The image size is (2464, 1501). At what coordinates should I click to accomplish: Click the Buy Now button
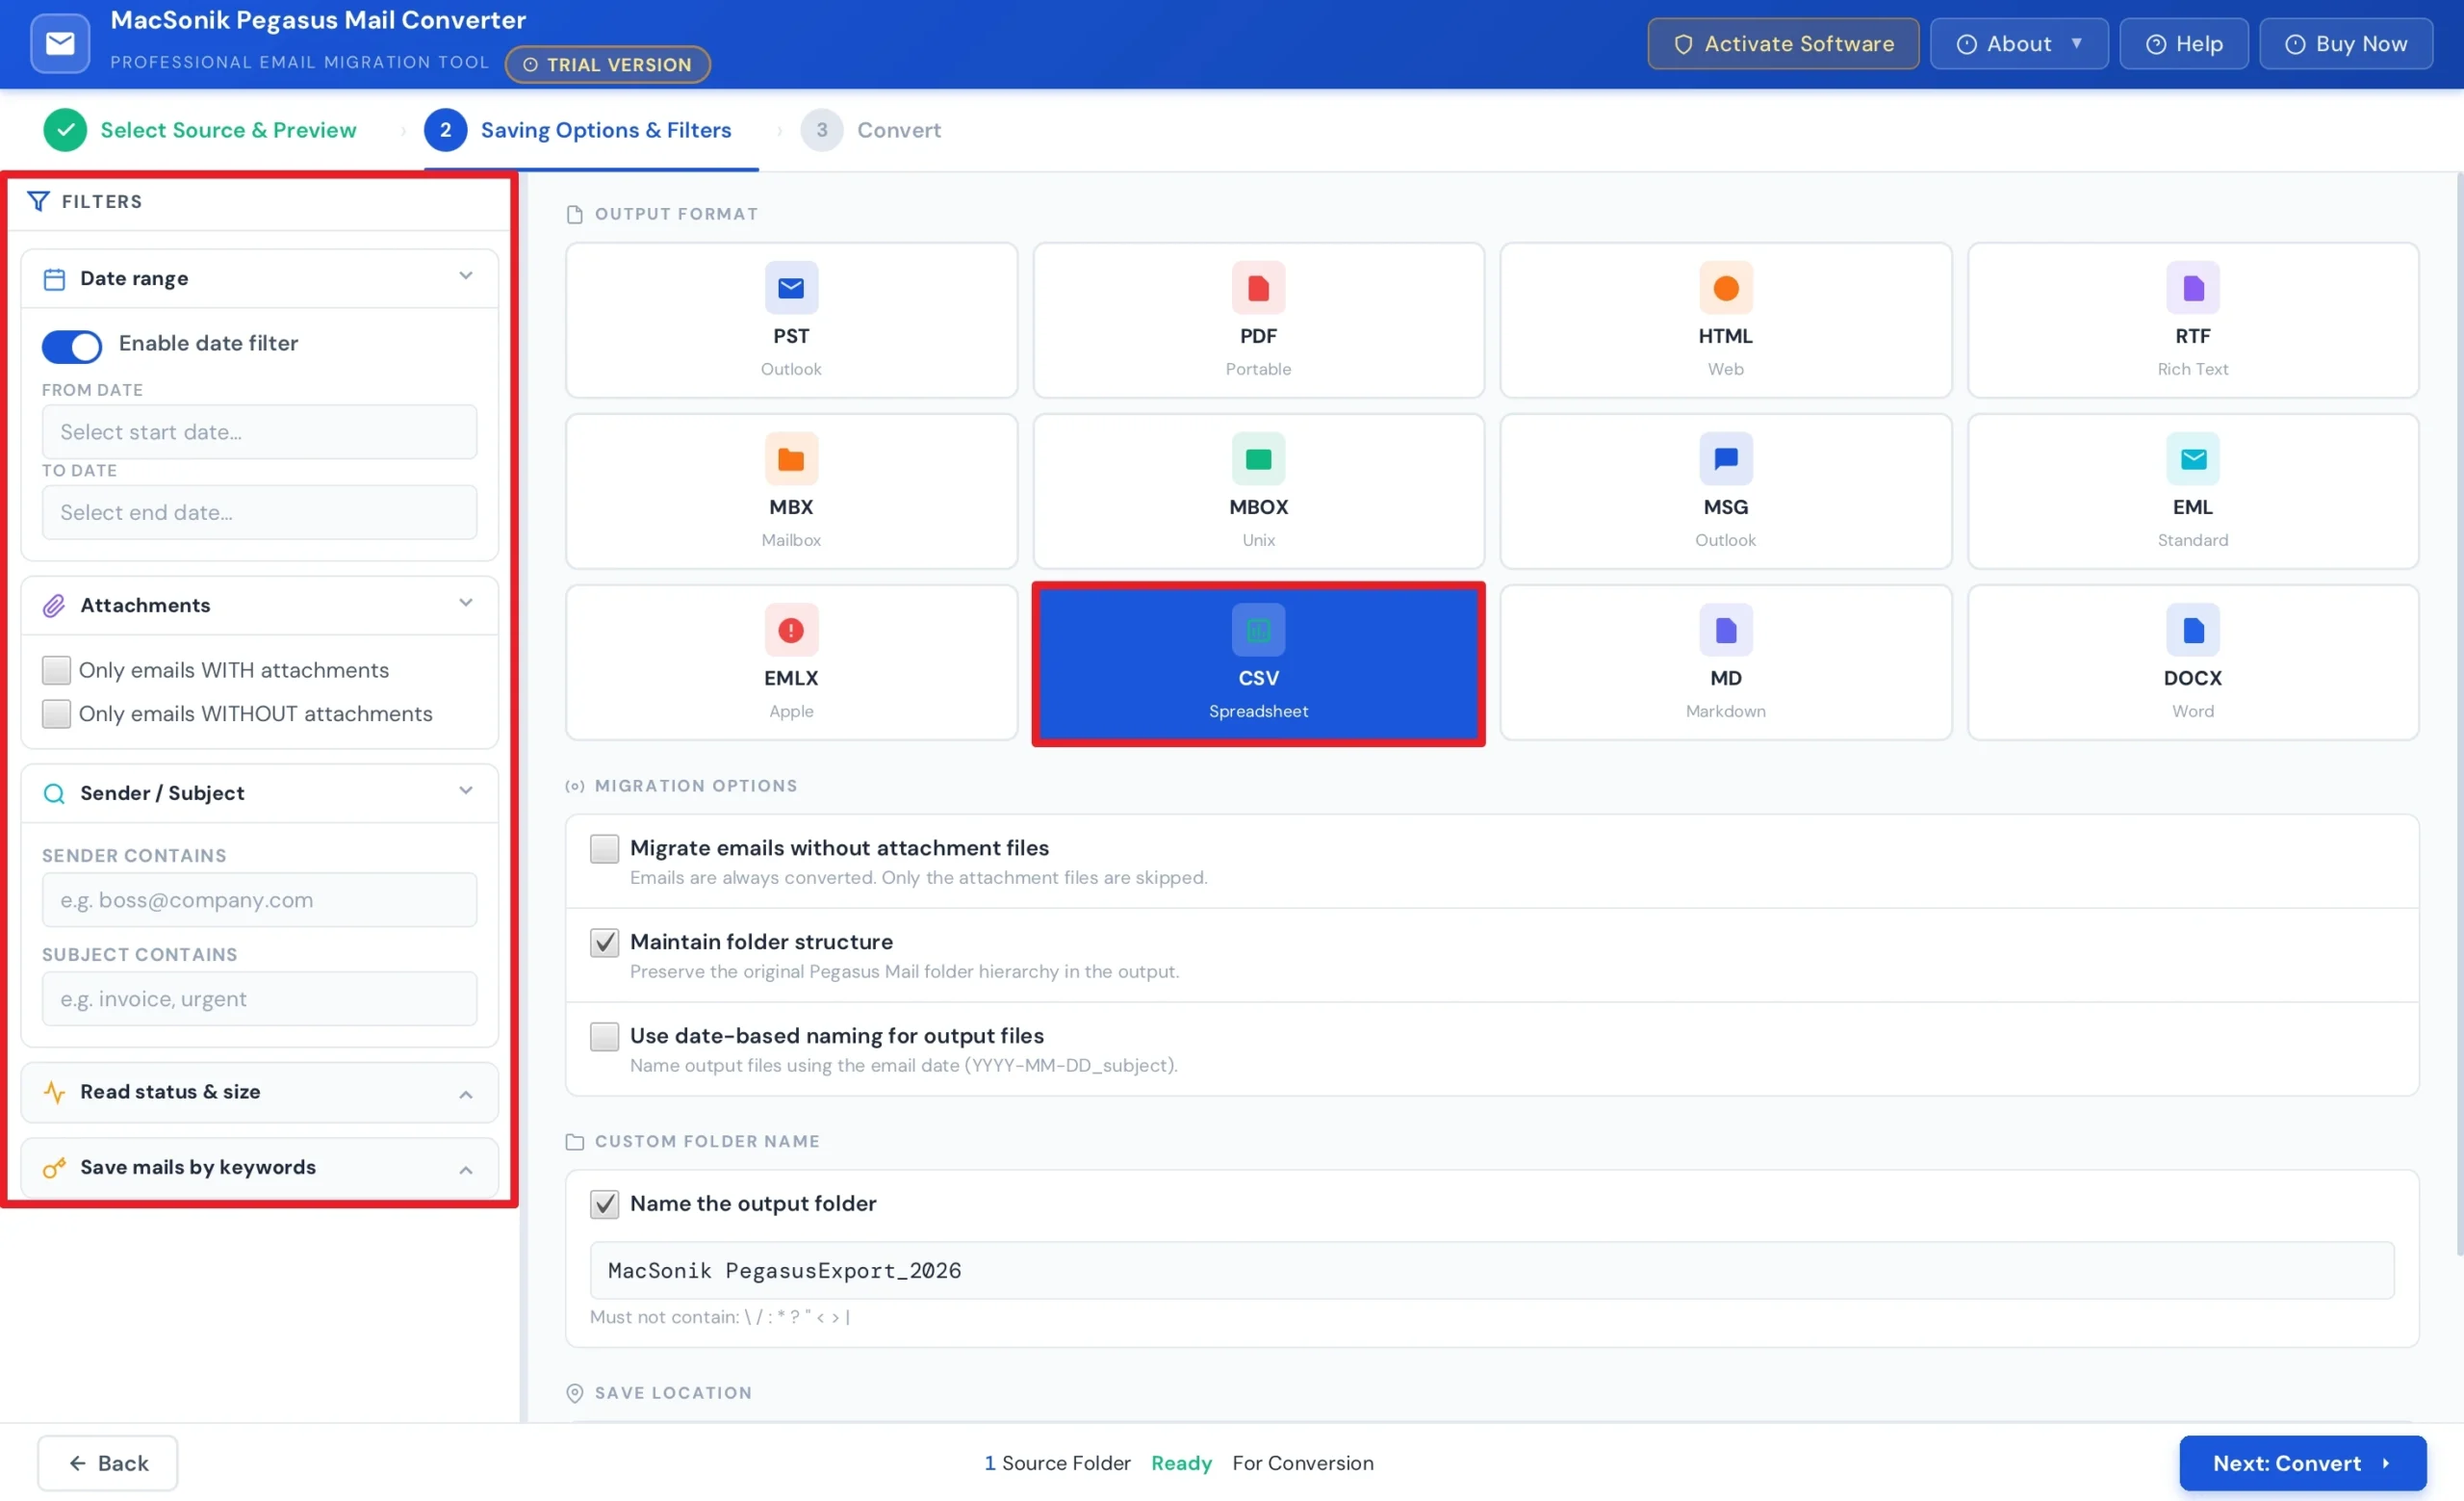click(x=2345, y=44)
